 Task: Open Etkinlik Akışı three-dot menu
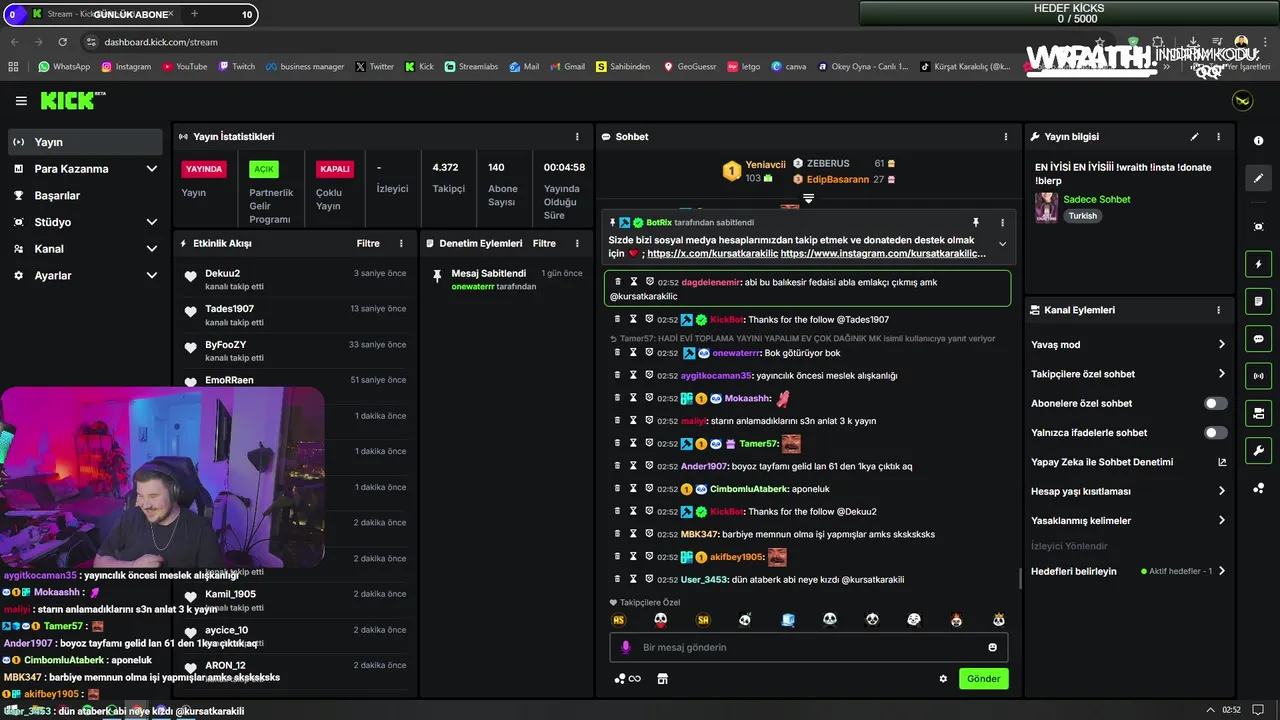401,243
